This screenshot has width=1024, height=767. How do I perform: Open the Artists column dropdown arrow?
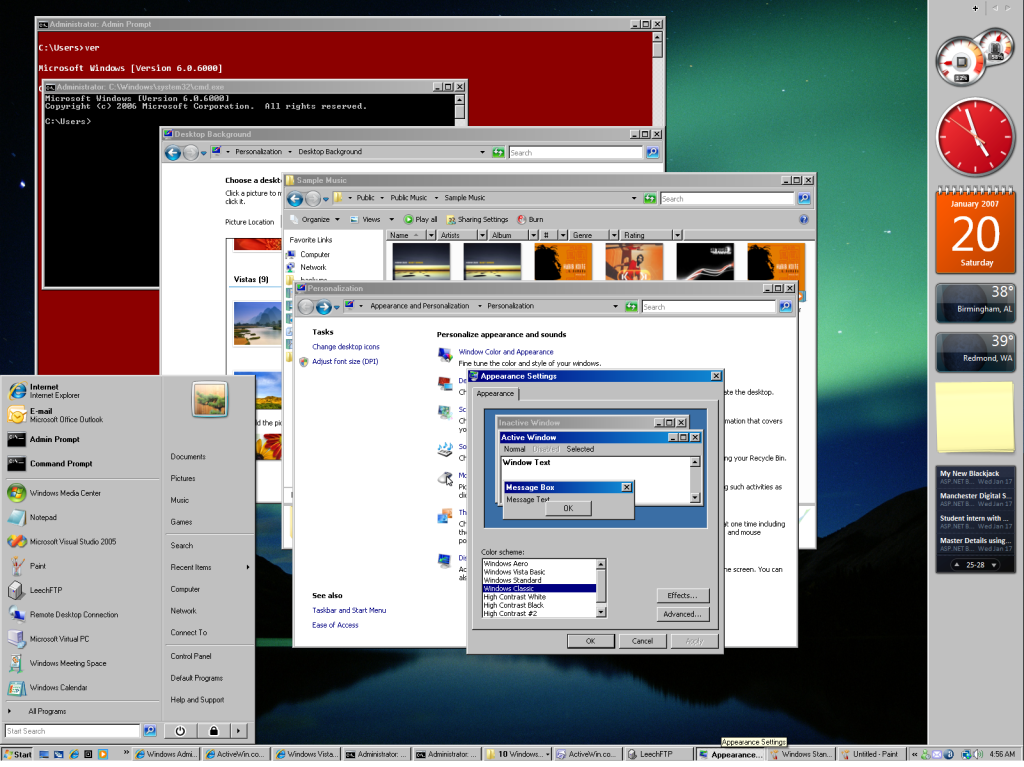(482, 235)
